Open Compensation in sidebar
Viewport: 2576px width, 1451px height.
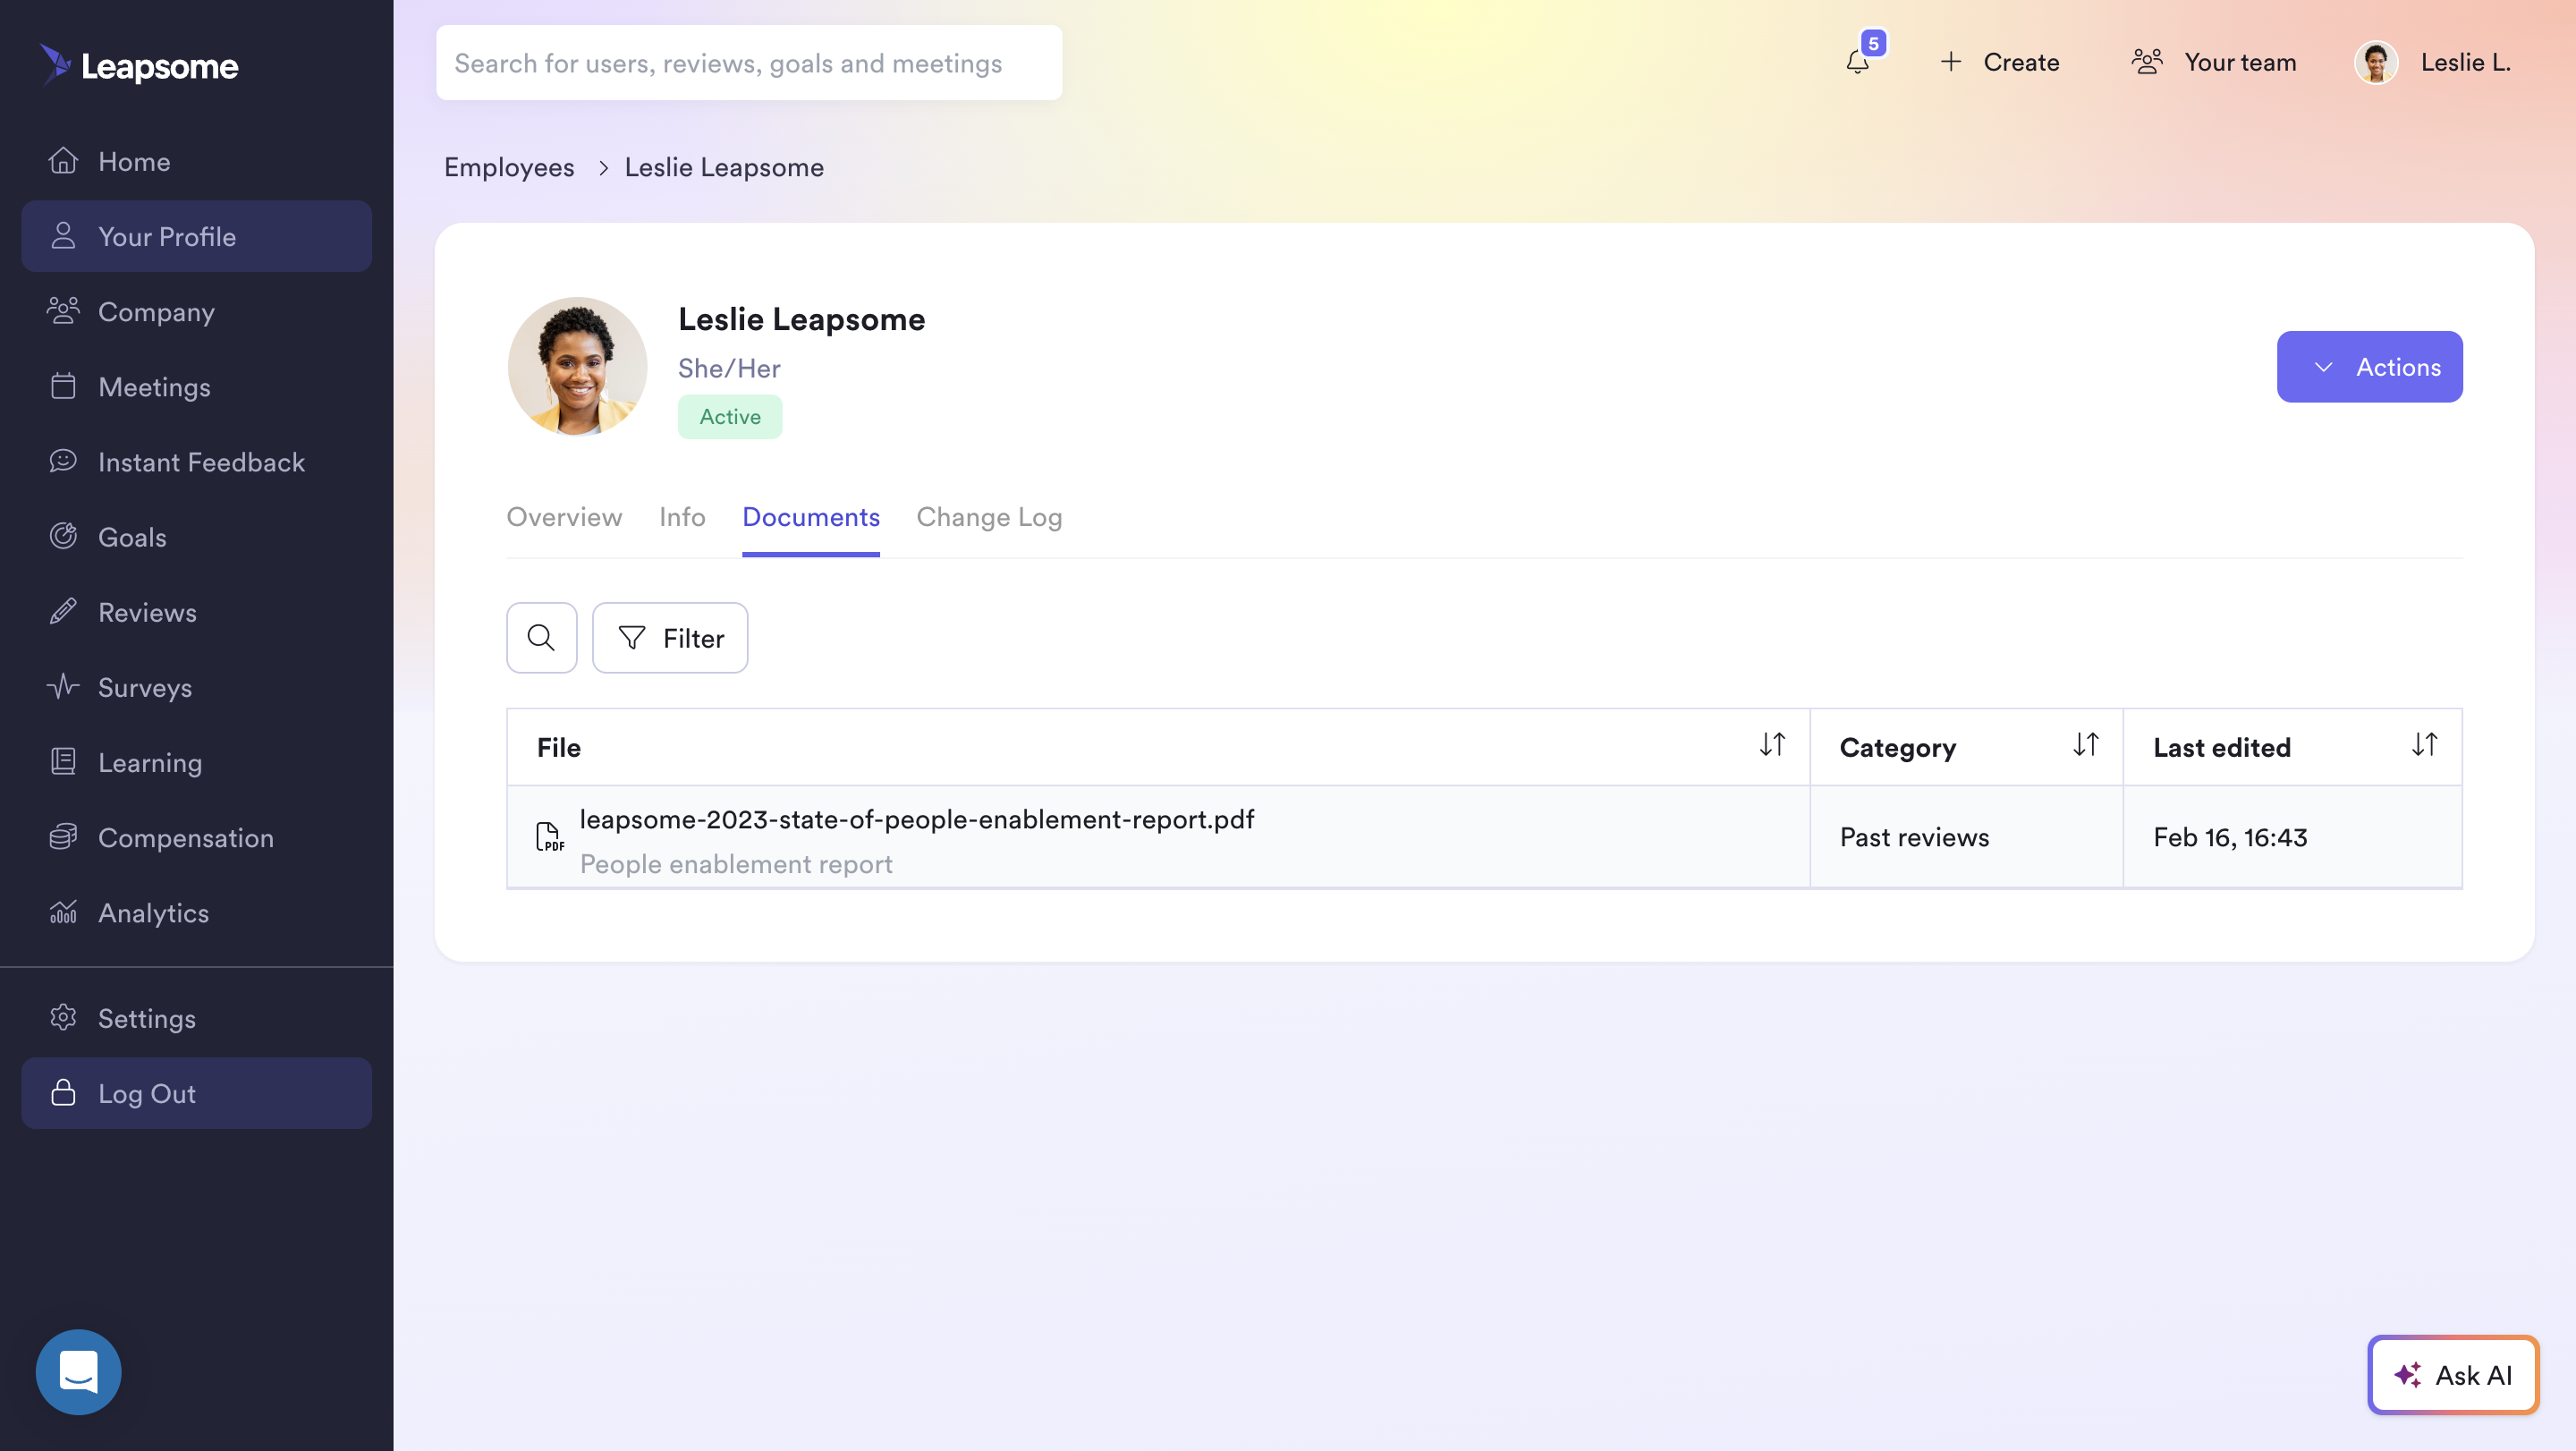197,837
